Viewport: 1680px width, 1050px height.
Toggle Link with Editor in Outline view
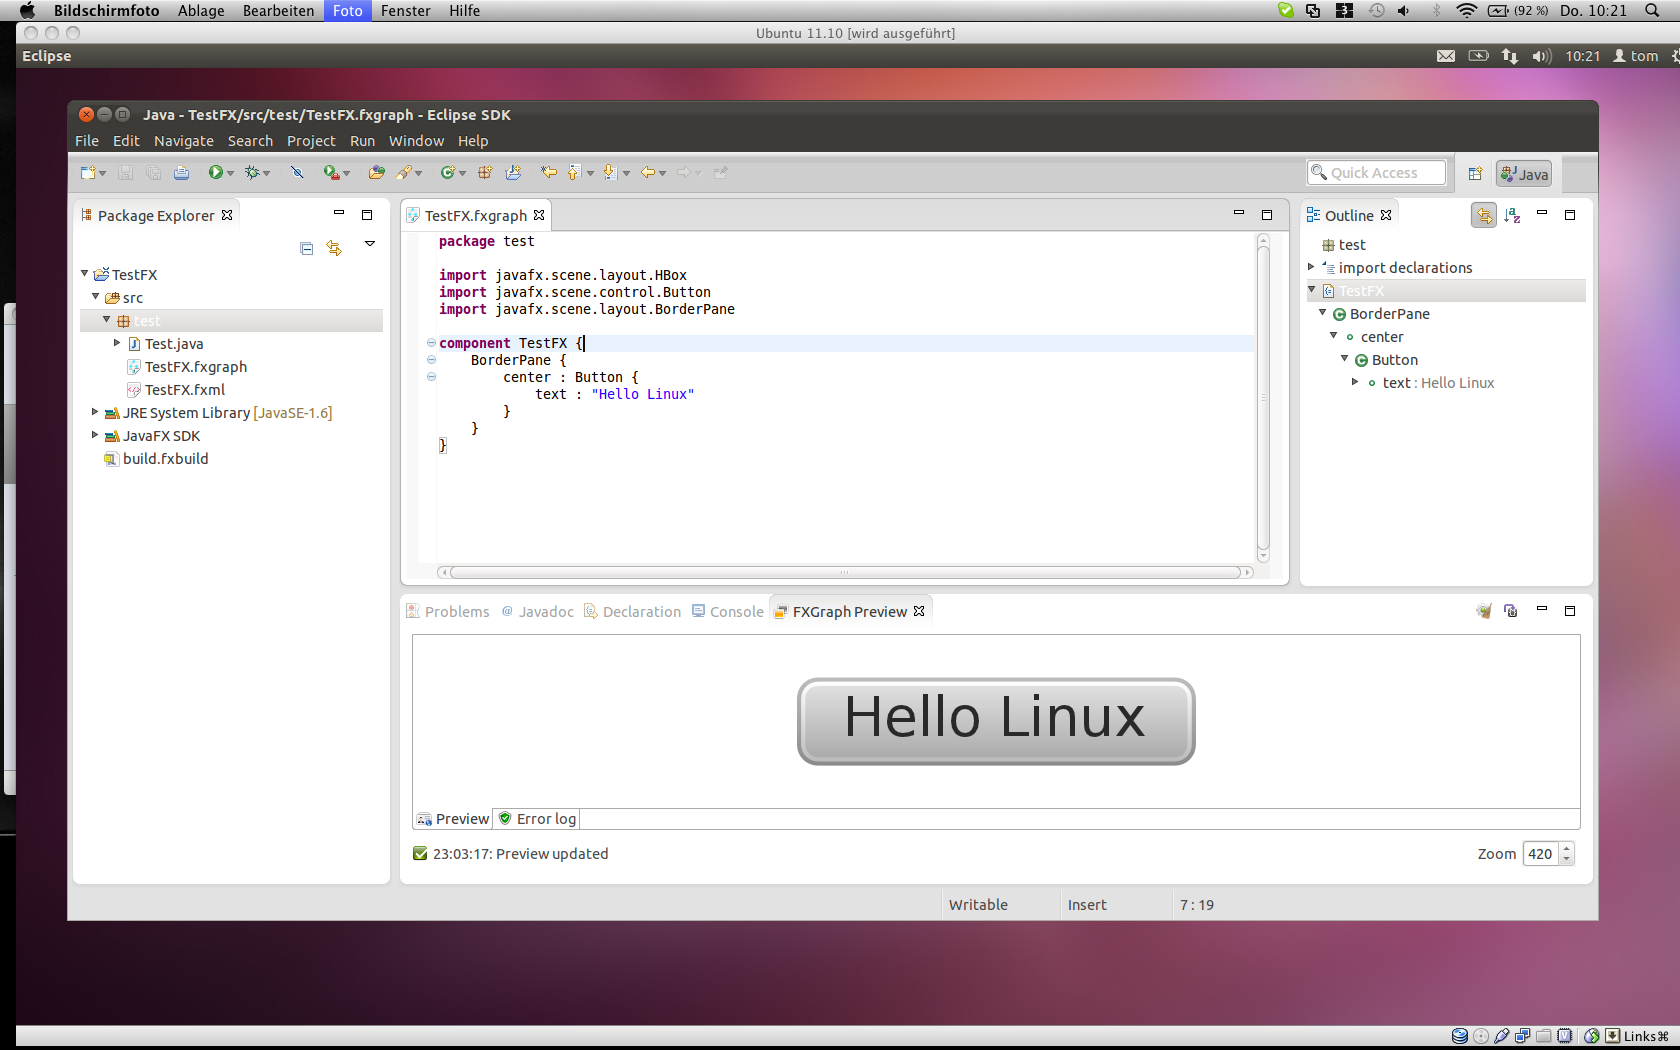1484,216
